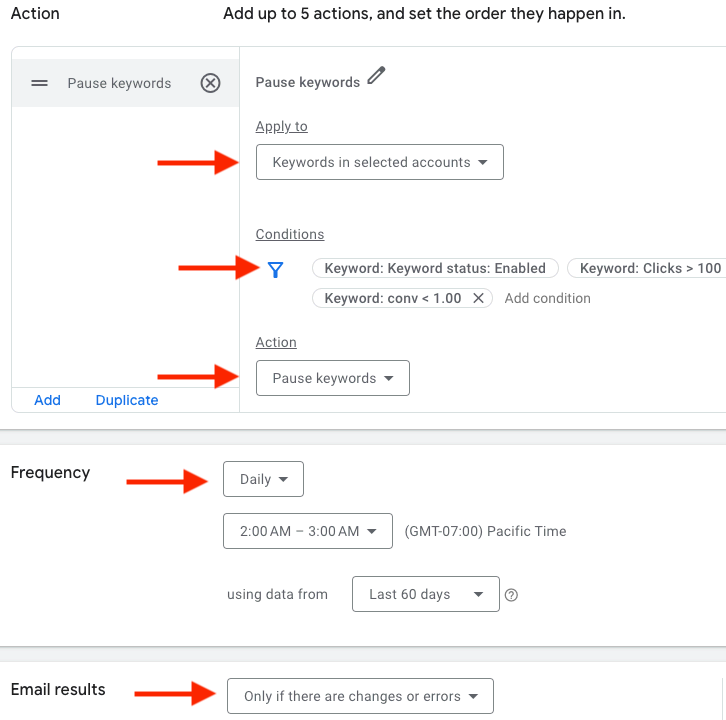
Task: Open the Keywords in selected accounts dropdown
Action: (379, 162)
